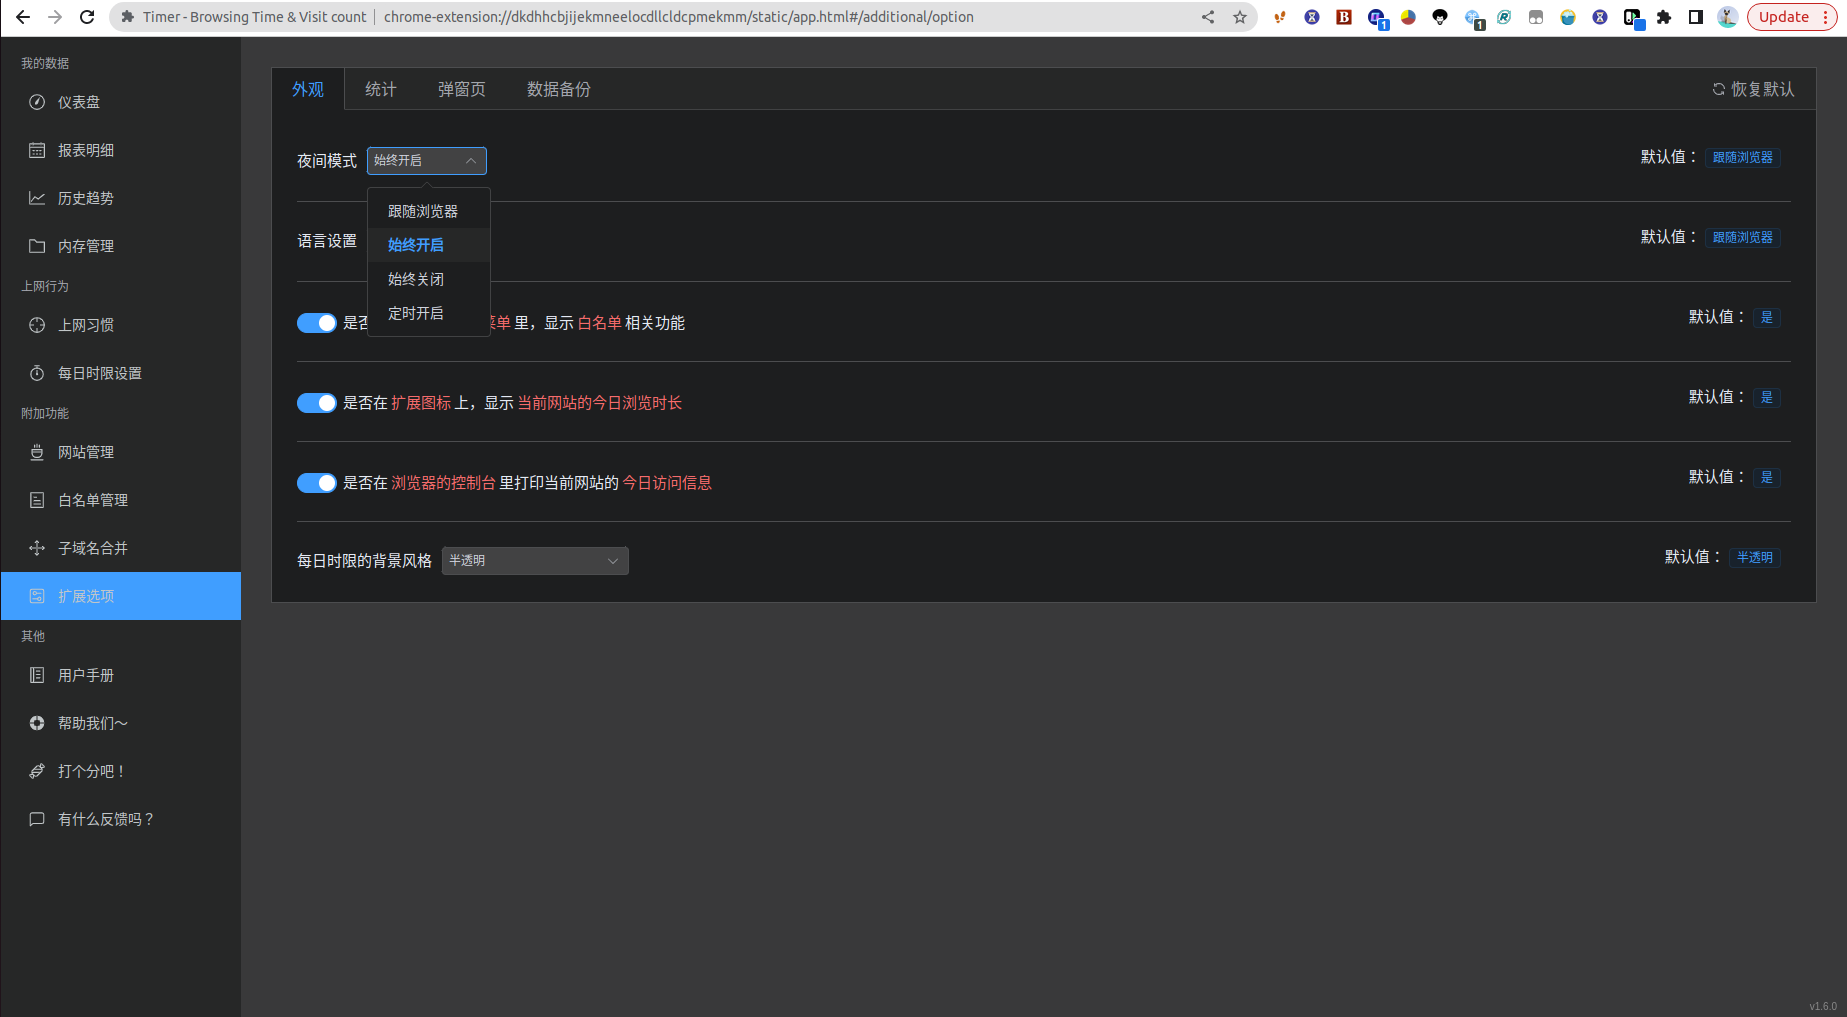Click the Chrome Update button
This screenshot has height=1017, width=1847.
click(x=1784, y=17)
